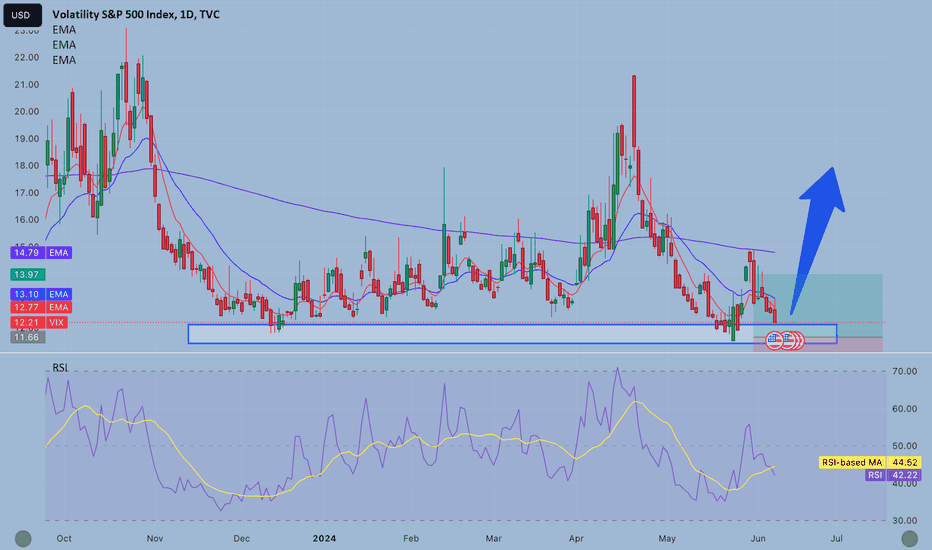Select the gray 11.66 price label
This screenshot has width=932, height=550.
(x=27, y=337)
